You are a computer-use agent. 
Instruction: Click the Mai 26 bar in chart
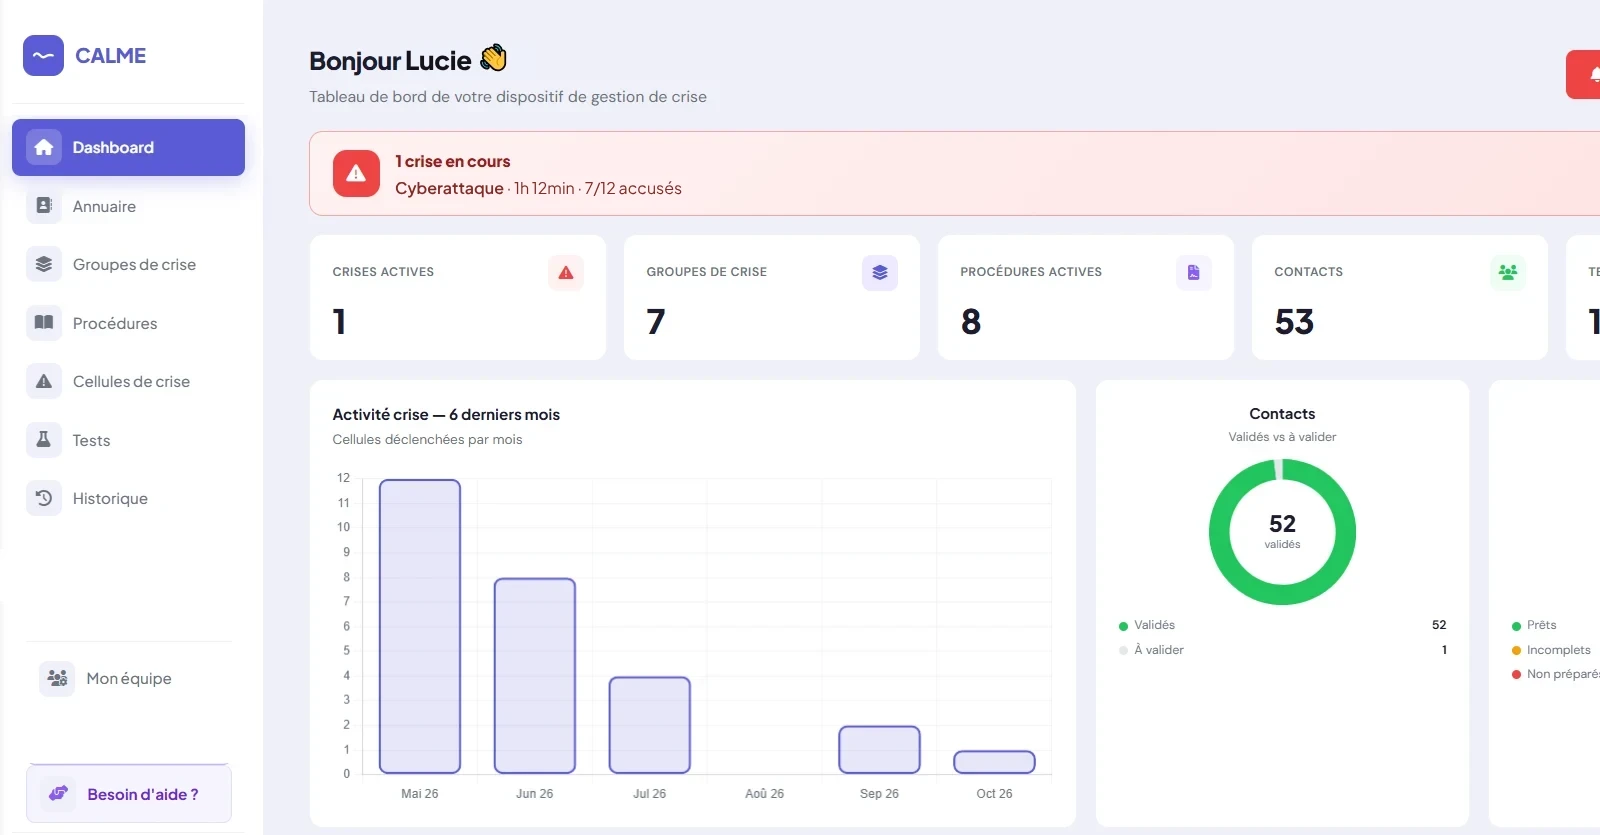420,626
